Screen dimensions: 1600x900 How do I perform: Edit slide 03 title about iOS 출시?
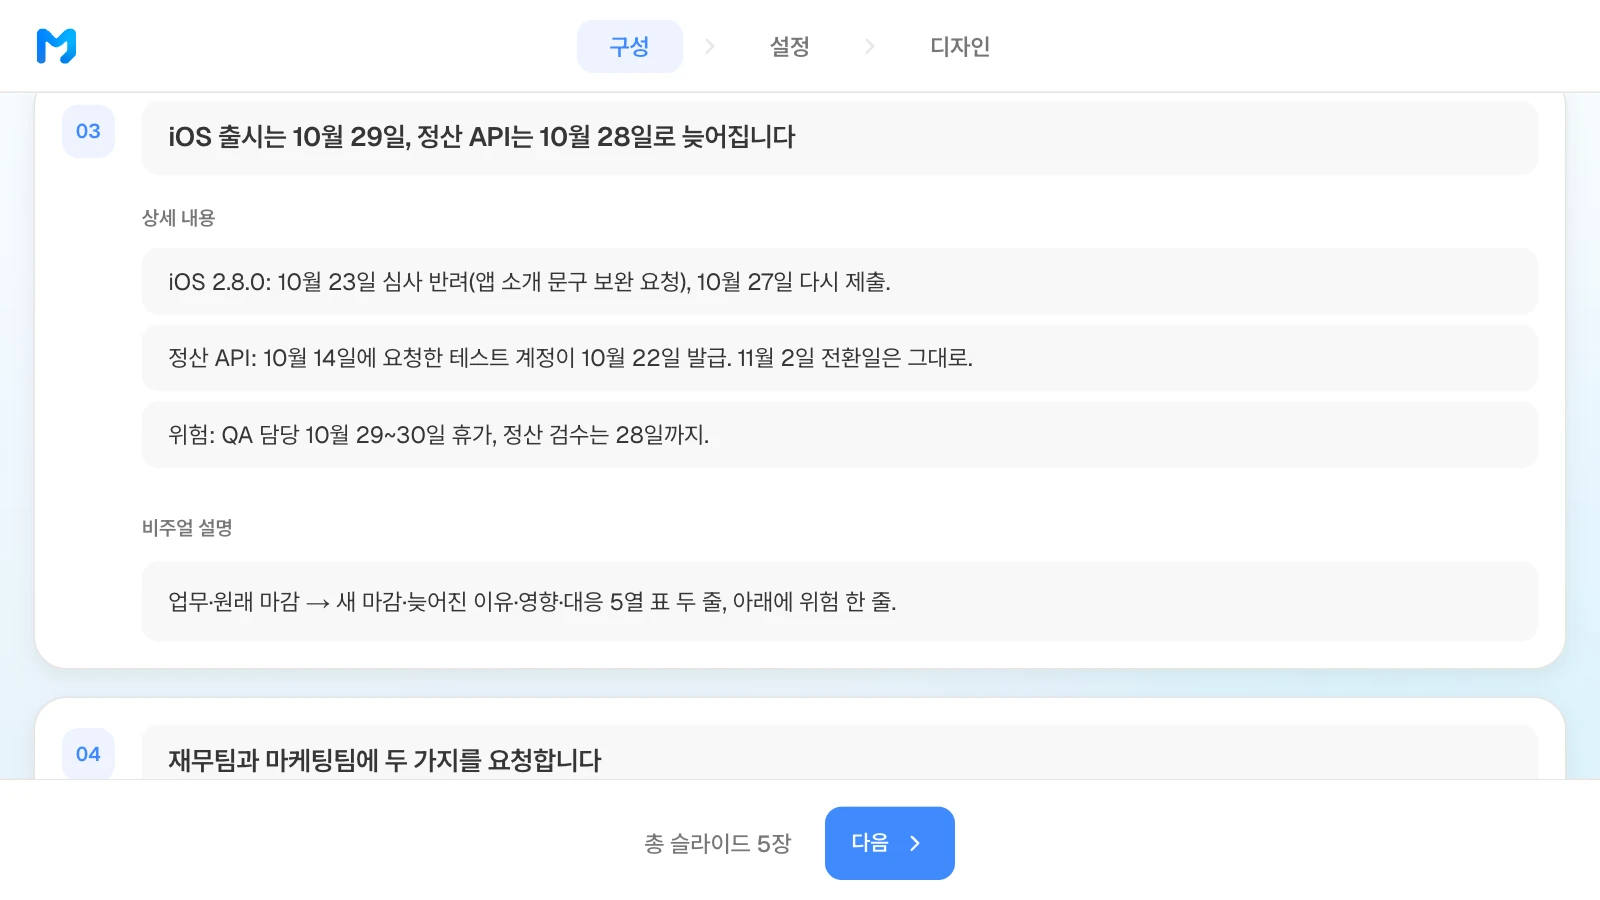(840, 138)
